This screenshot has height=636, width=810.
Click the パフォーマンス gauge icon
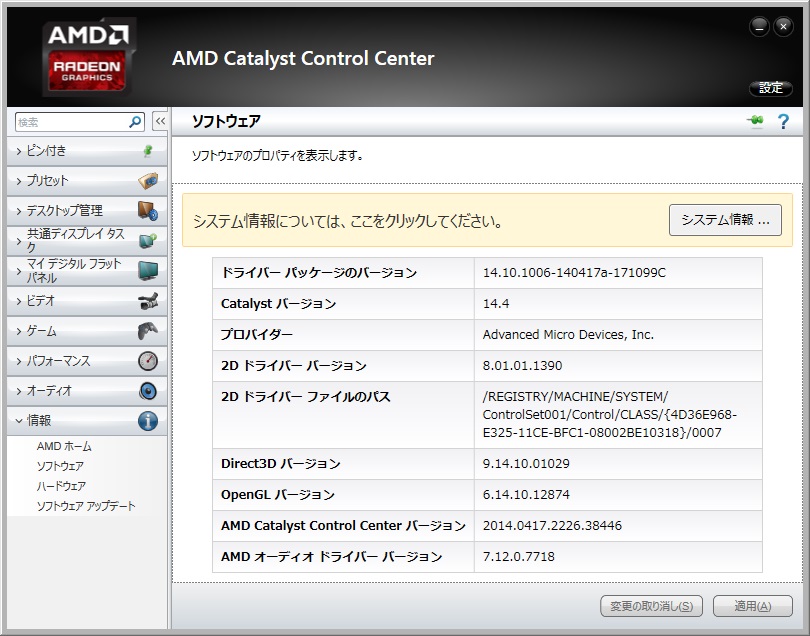148,361
